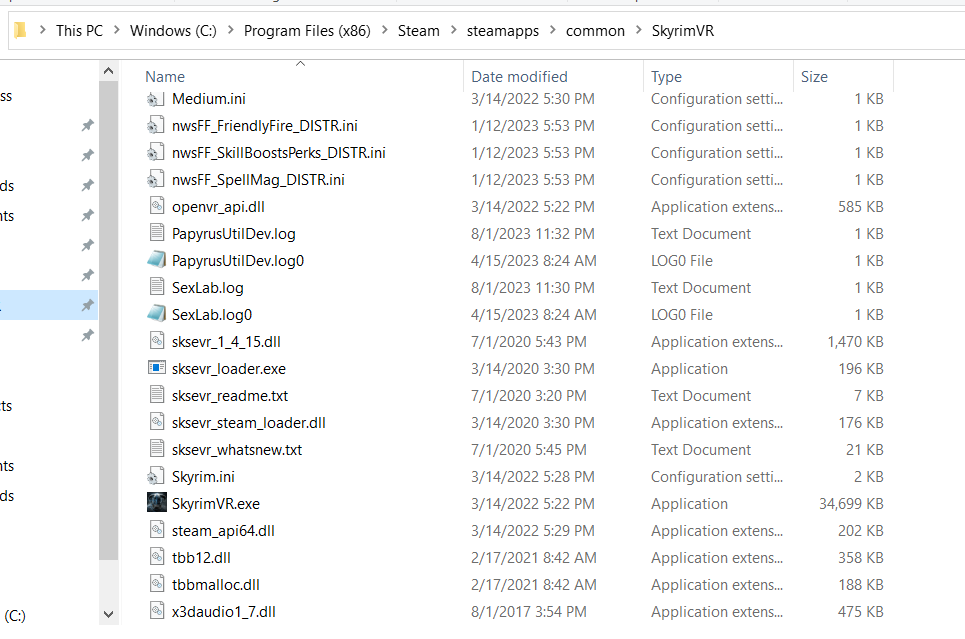Click the navigation pane scroll down arrow
965x639 pixels.
point(109,612)
